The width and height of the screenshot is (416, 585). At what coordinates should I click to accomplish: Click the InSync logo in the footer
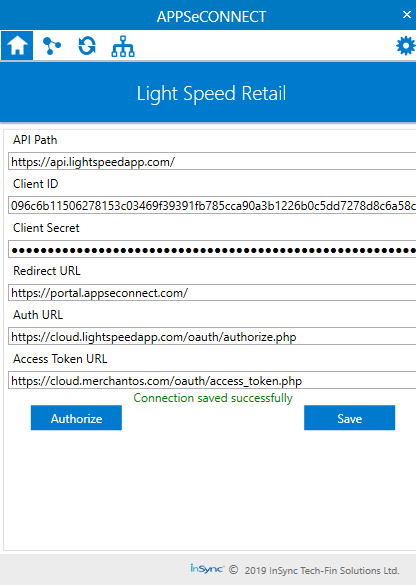click(x=207, y=569)
